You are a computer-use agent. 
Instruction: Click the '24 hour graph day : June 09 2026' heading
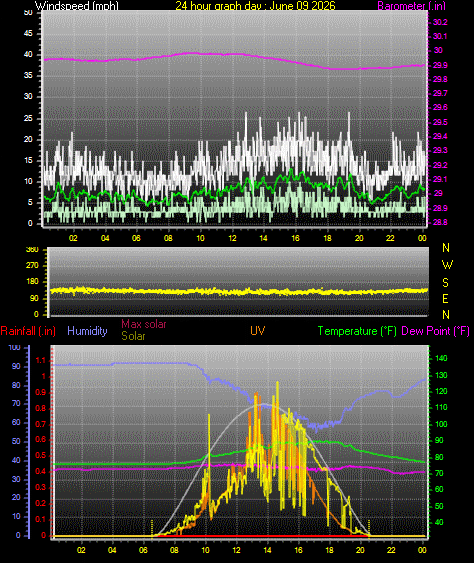pyautogui.click(x=255, y=5)
